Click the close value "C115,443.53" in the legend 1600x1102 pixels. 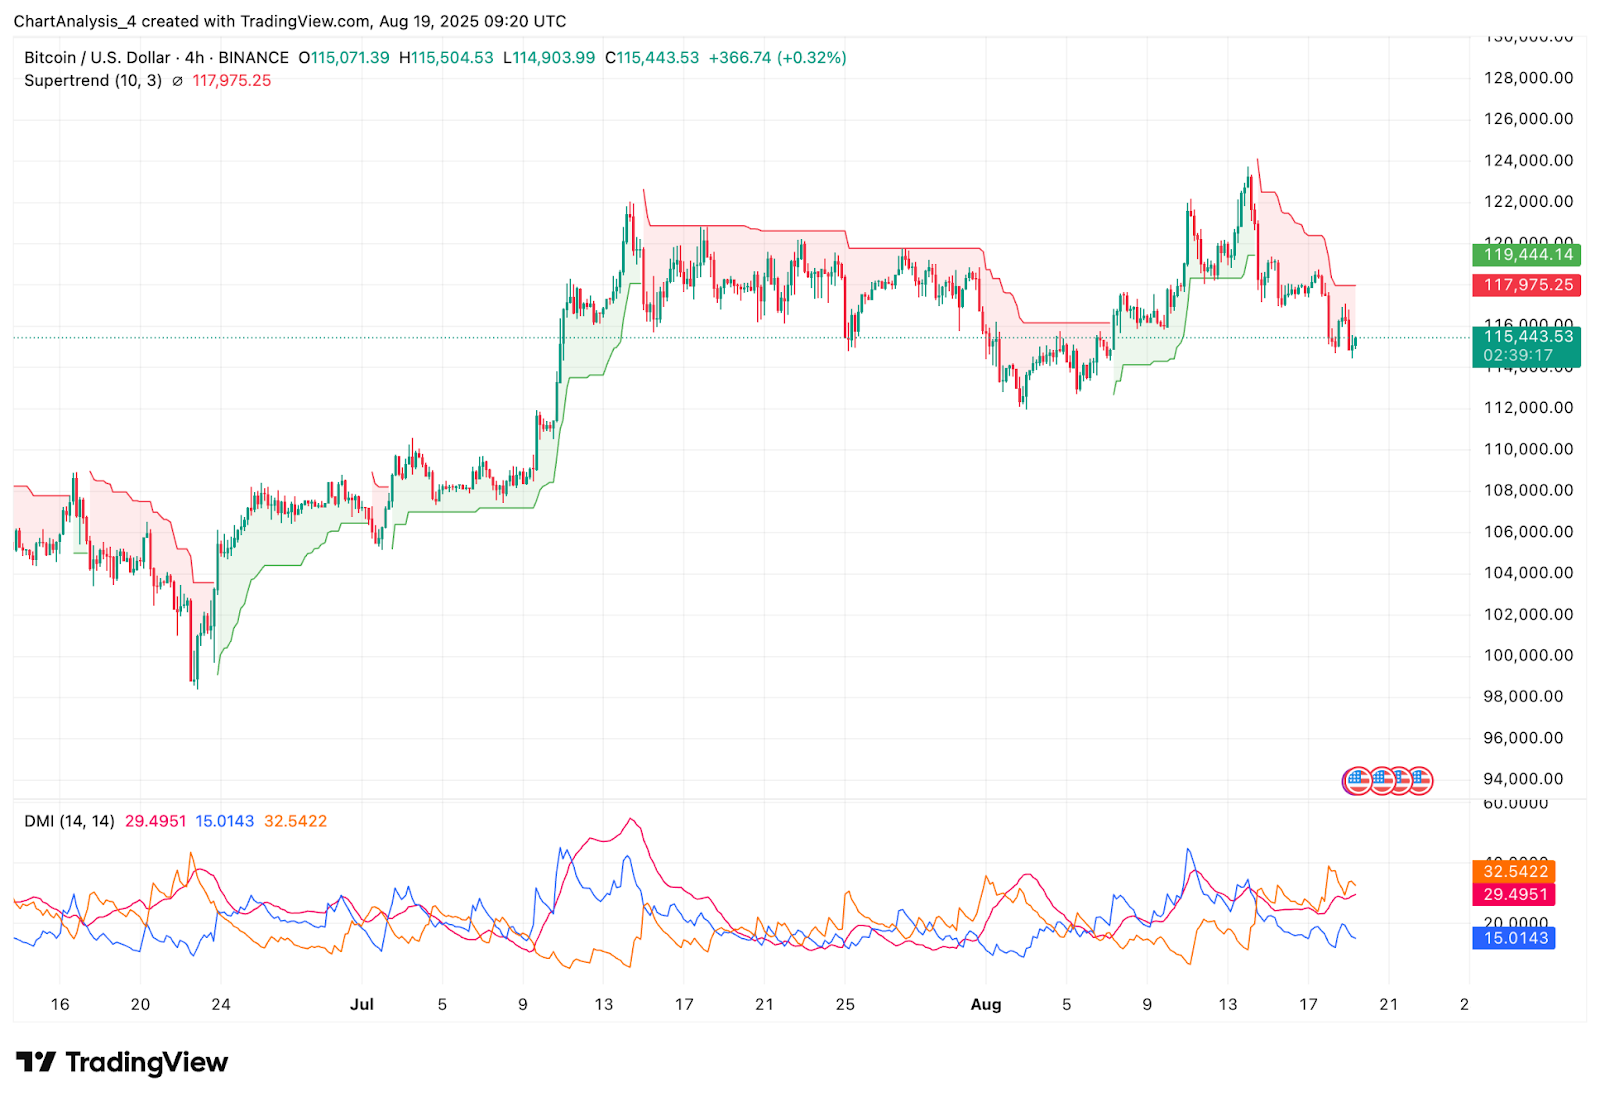click(x=652, y=58)
